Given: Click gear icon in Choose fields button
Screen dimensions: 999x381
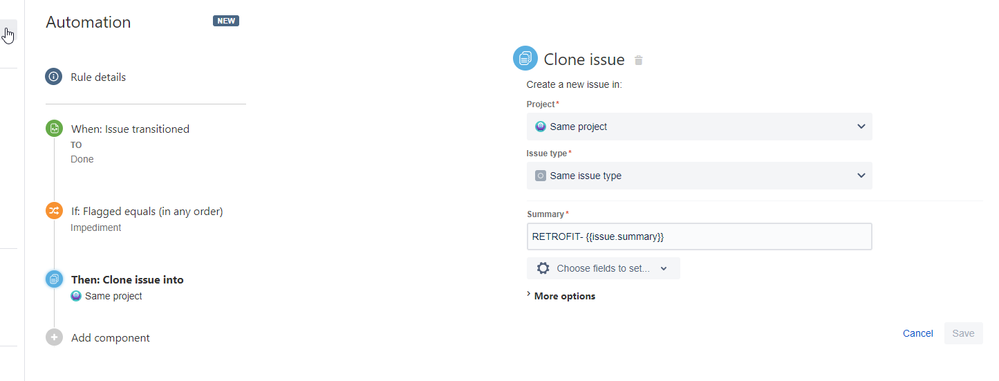Looking at the screenshot, I should point(543,268).
